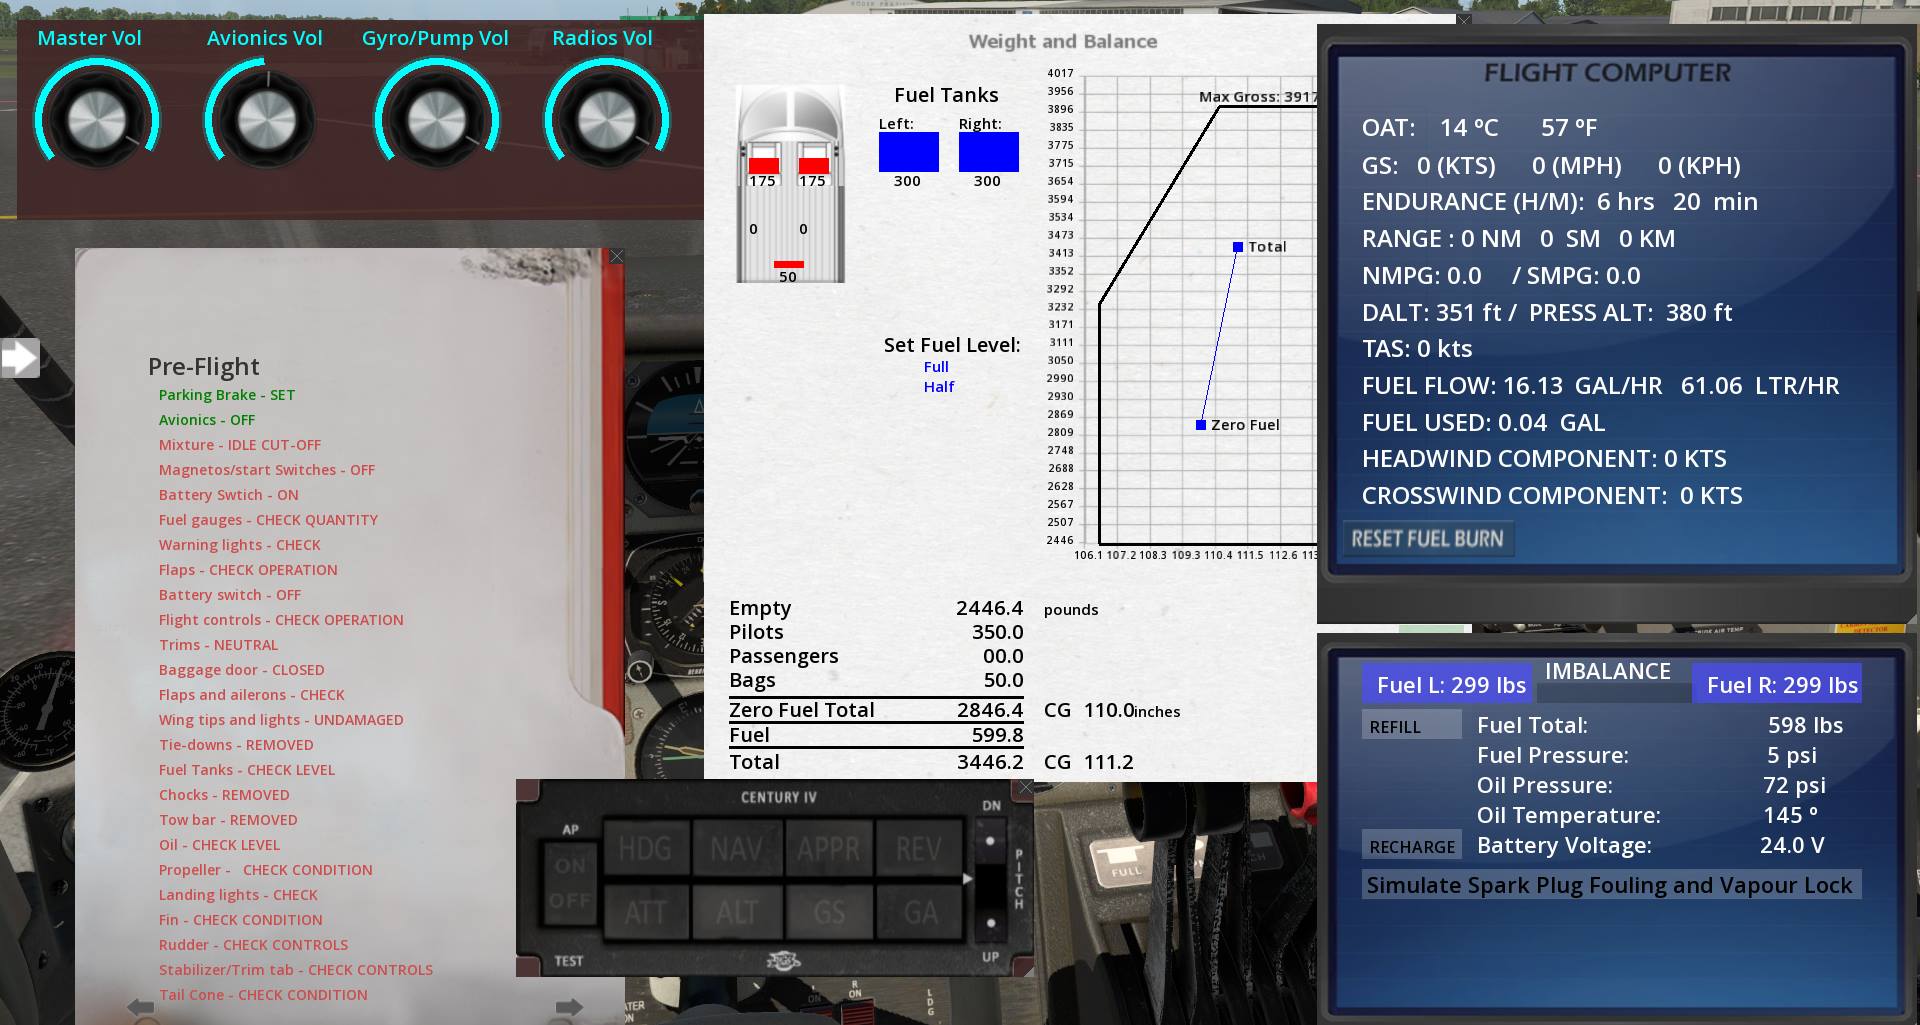Image resolution: width=1920 pixels, height=1025 pixels.
Task: Click right rear passenger seat weight value
Action: tap(804, 229)
